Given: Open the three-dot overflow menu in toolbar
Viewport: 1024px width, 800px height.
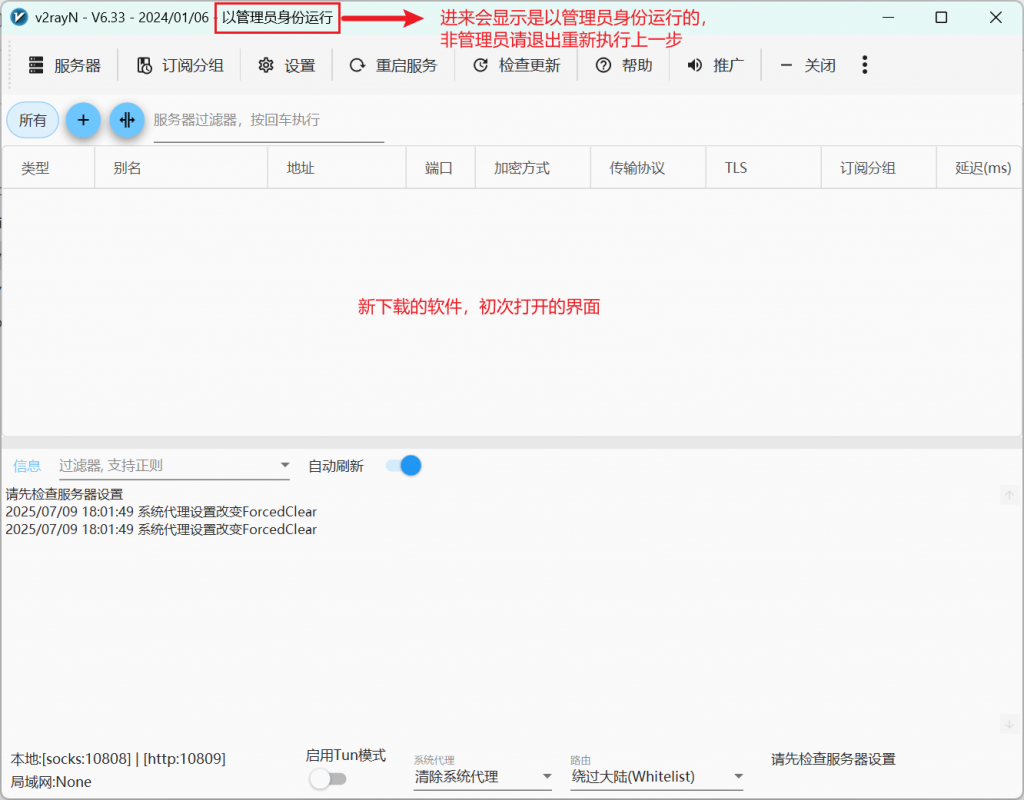Looking at the screenshot, I should [x=865, y=65].
